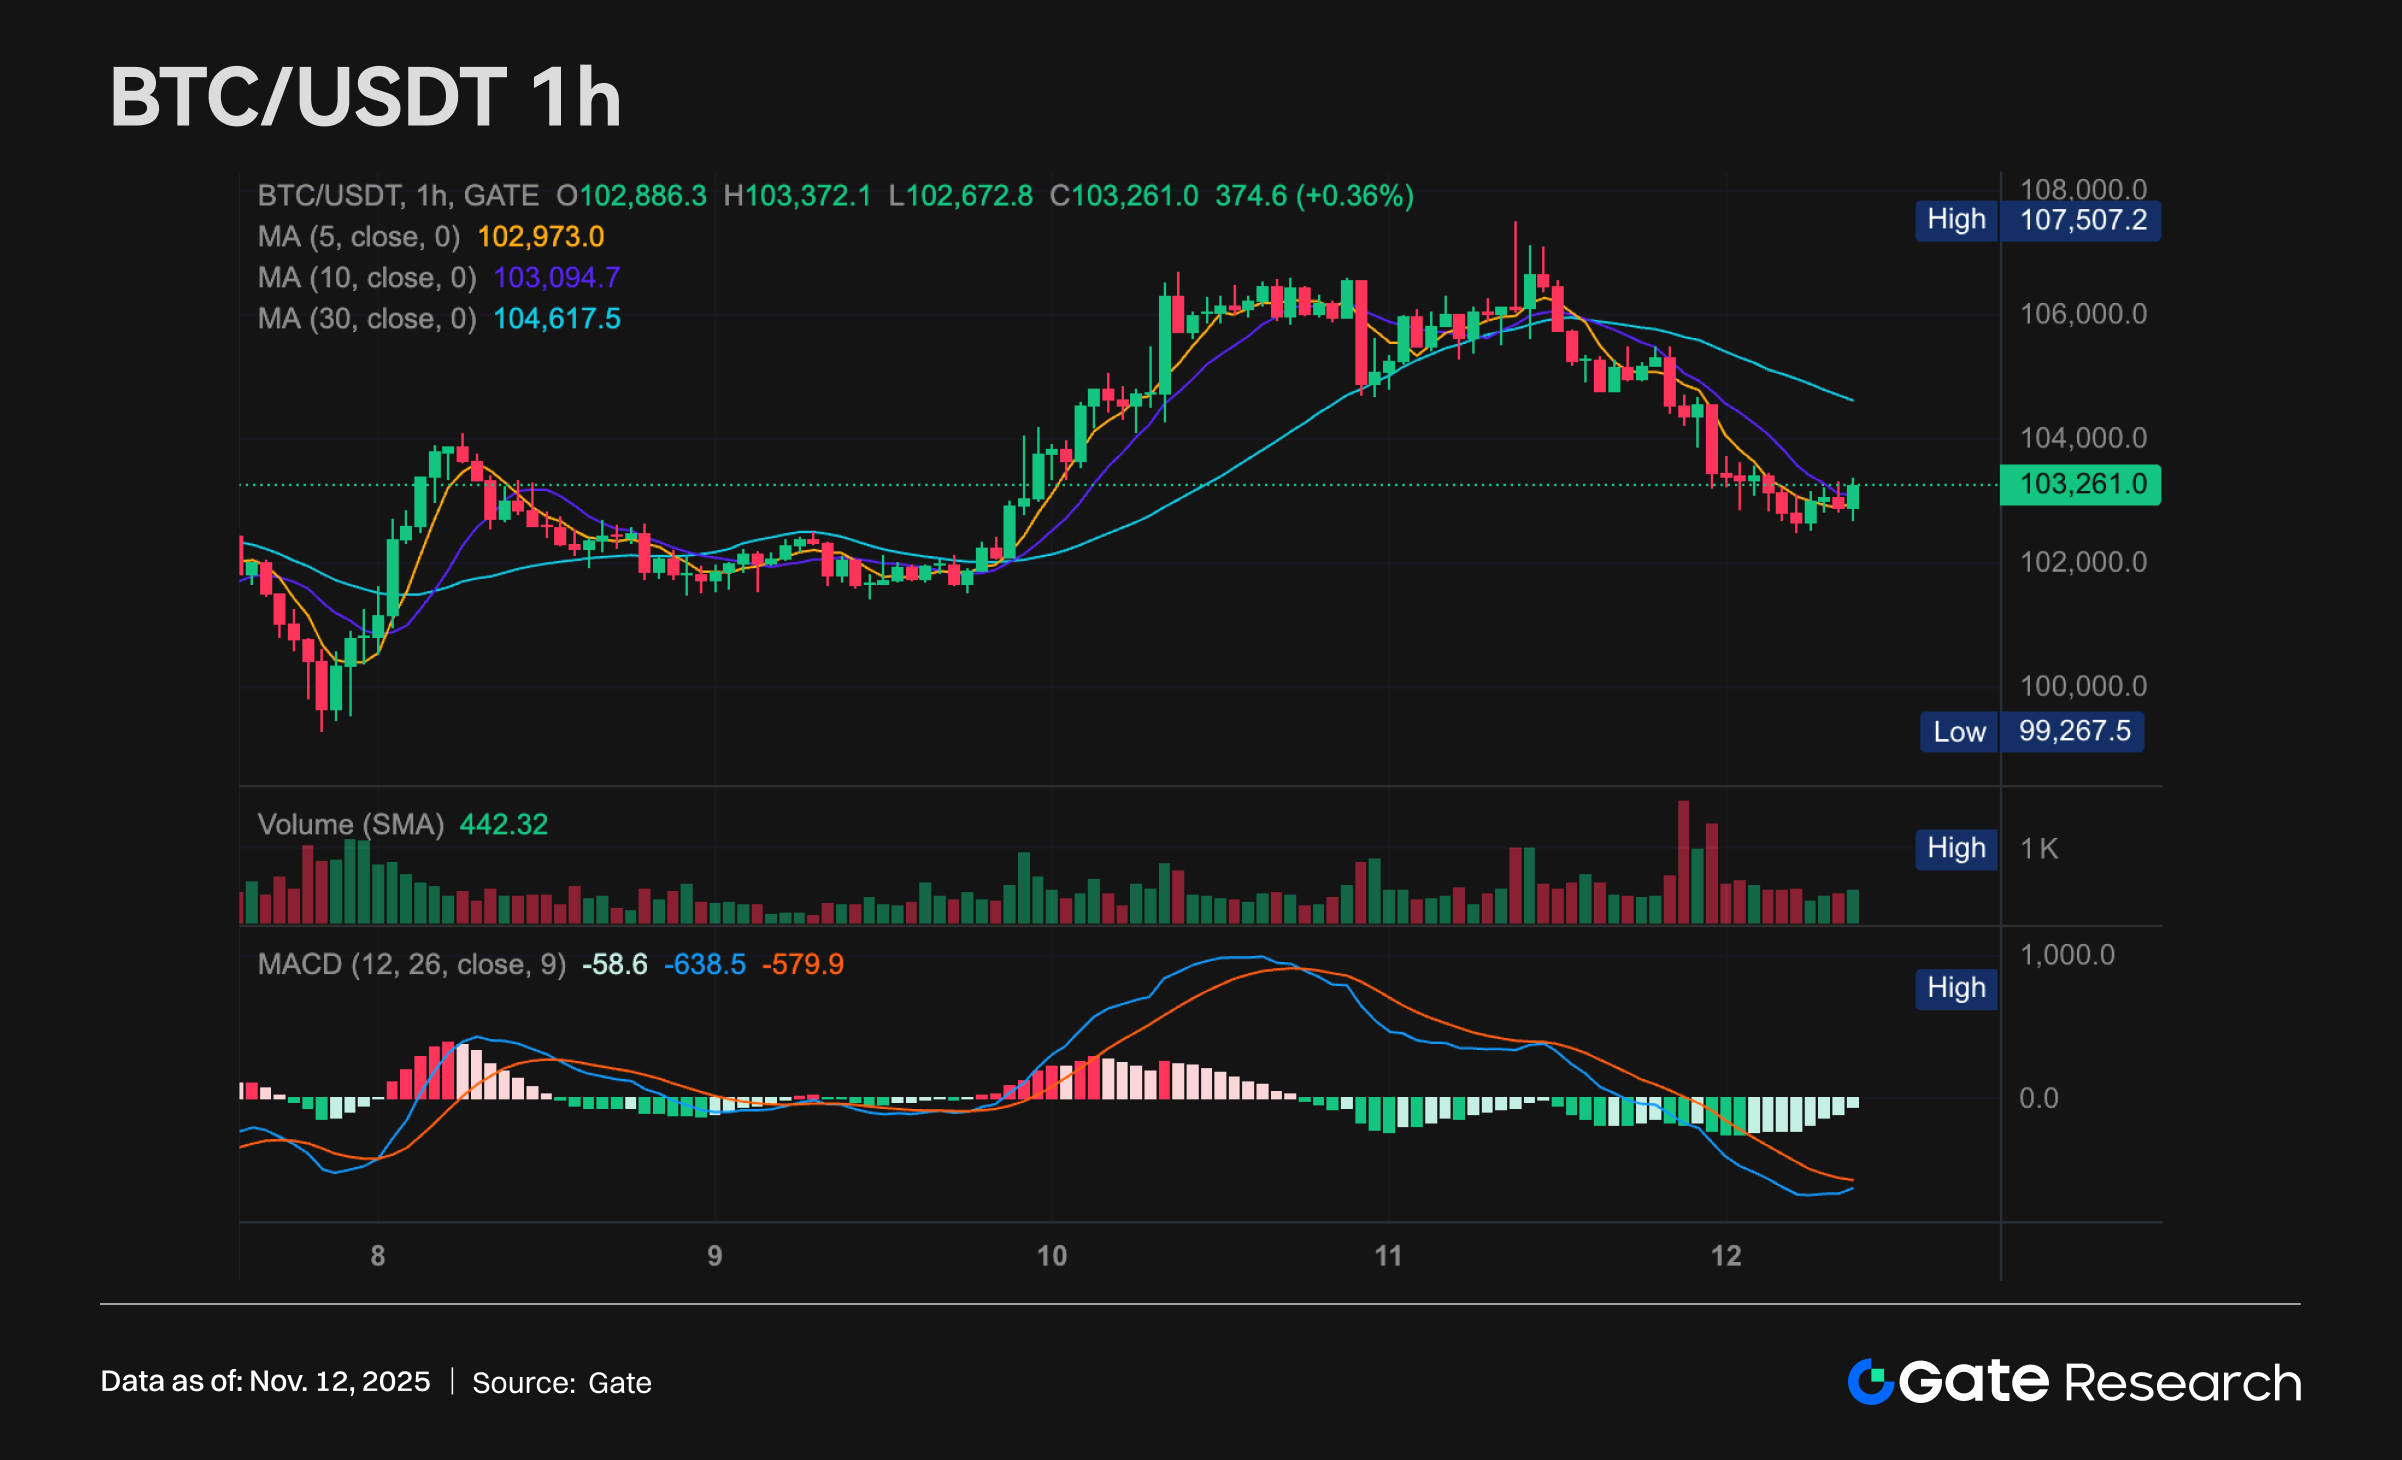Click the BTC/USDT, 1h, GATE symbol legend
Image resolution: width=2402 pixels, height=1460 pixels.
[398, 196]
